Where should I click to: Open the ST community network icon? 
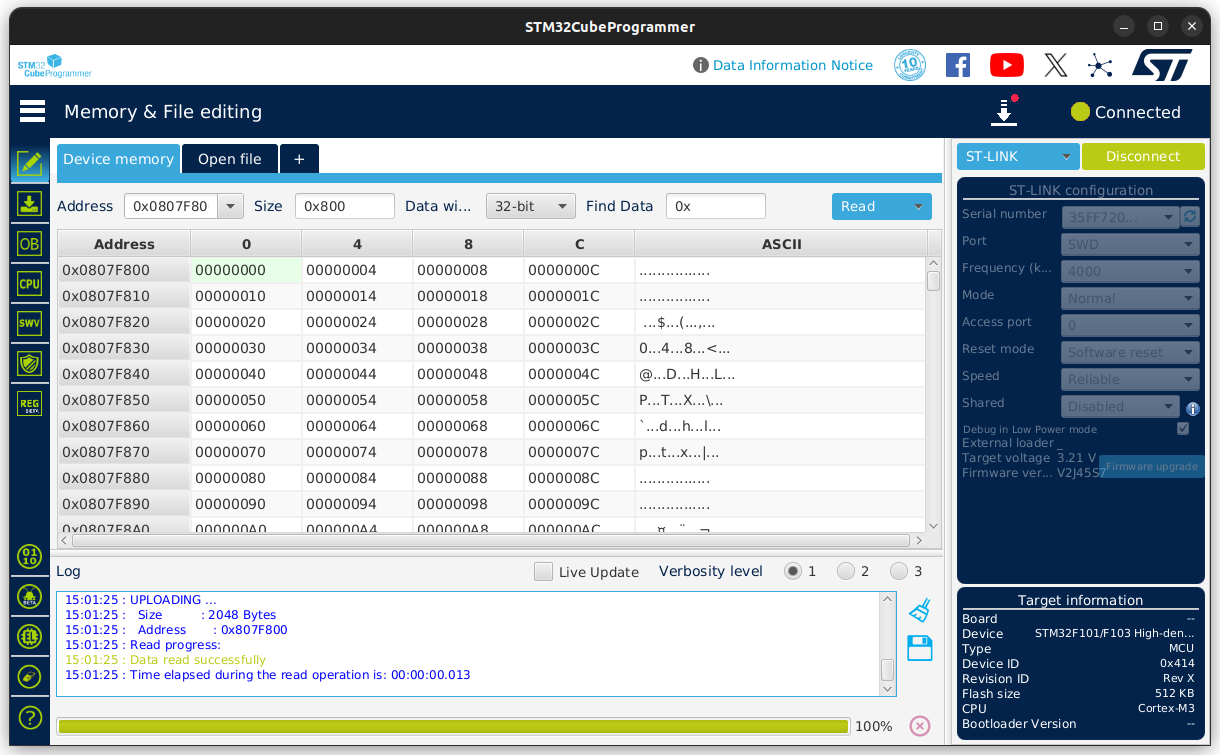1100,66
